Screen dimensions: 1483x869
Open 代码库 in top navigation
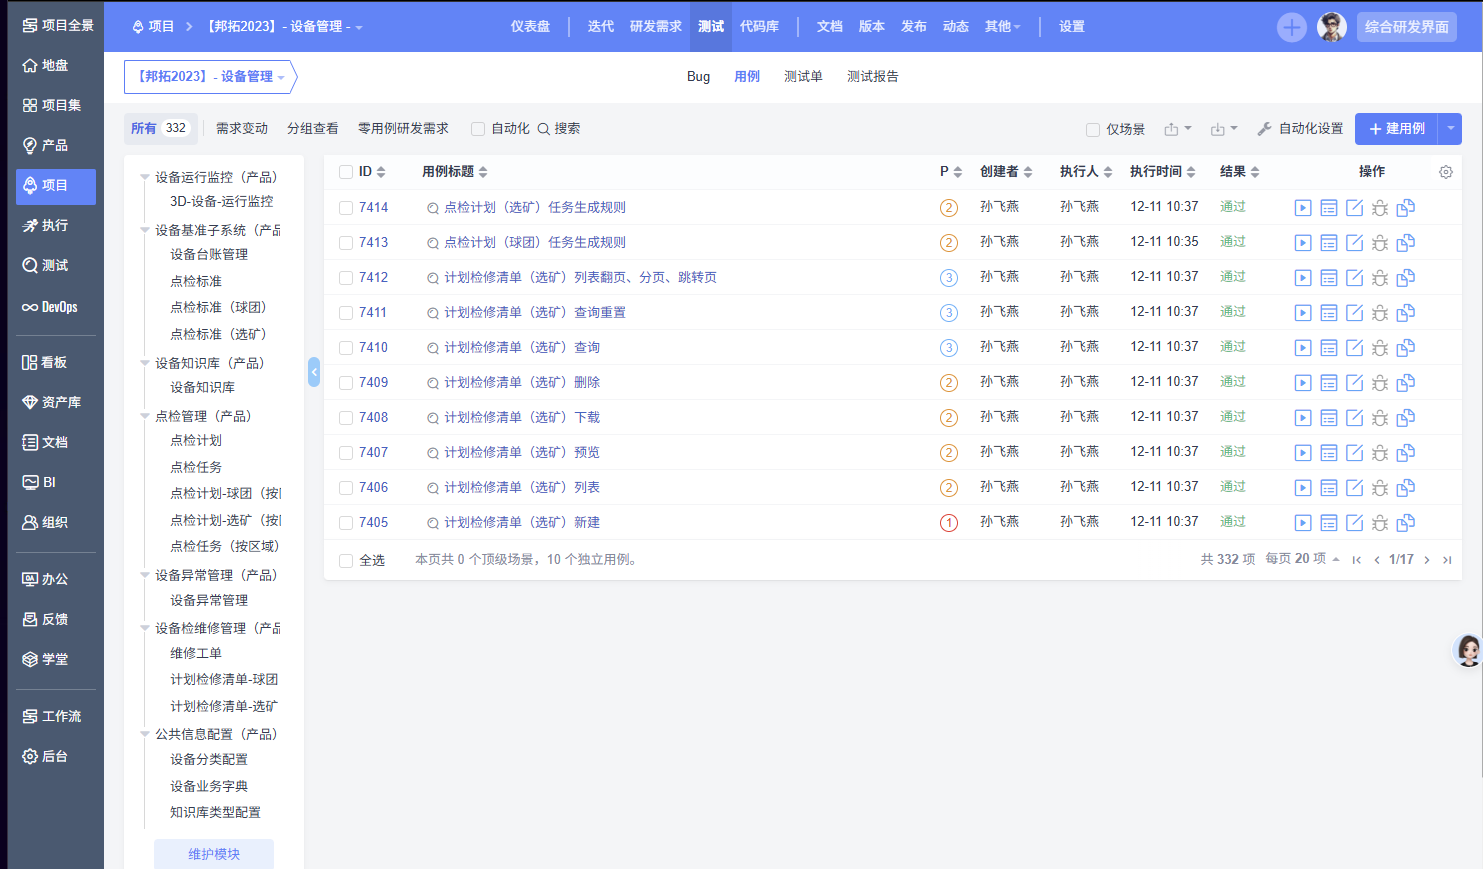click(759, 27)
